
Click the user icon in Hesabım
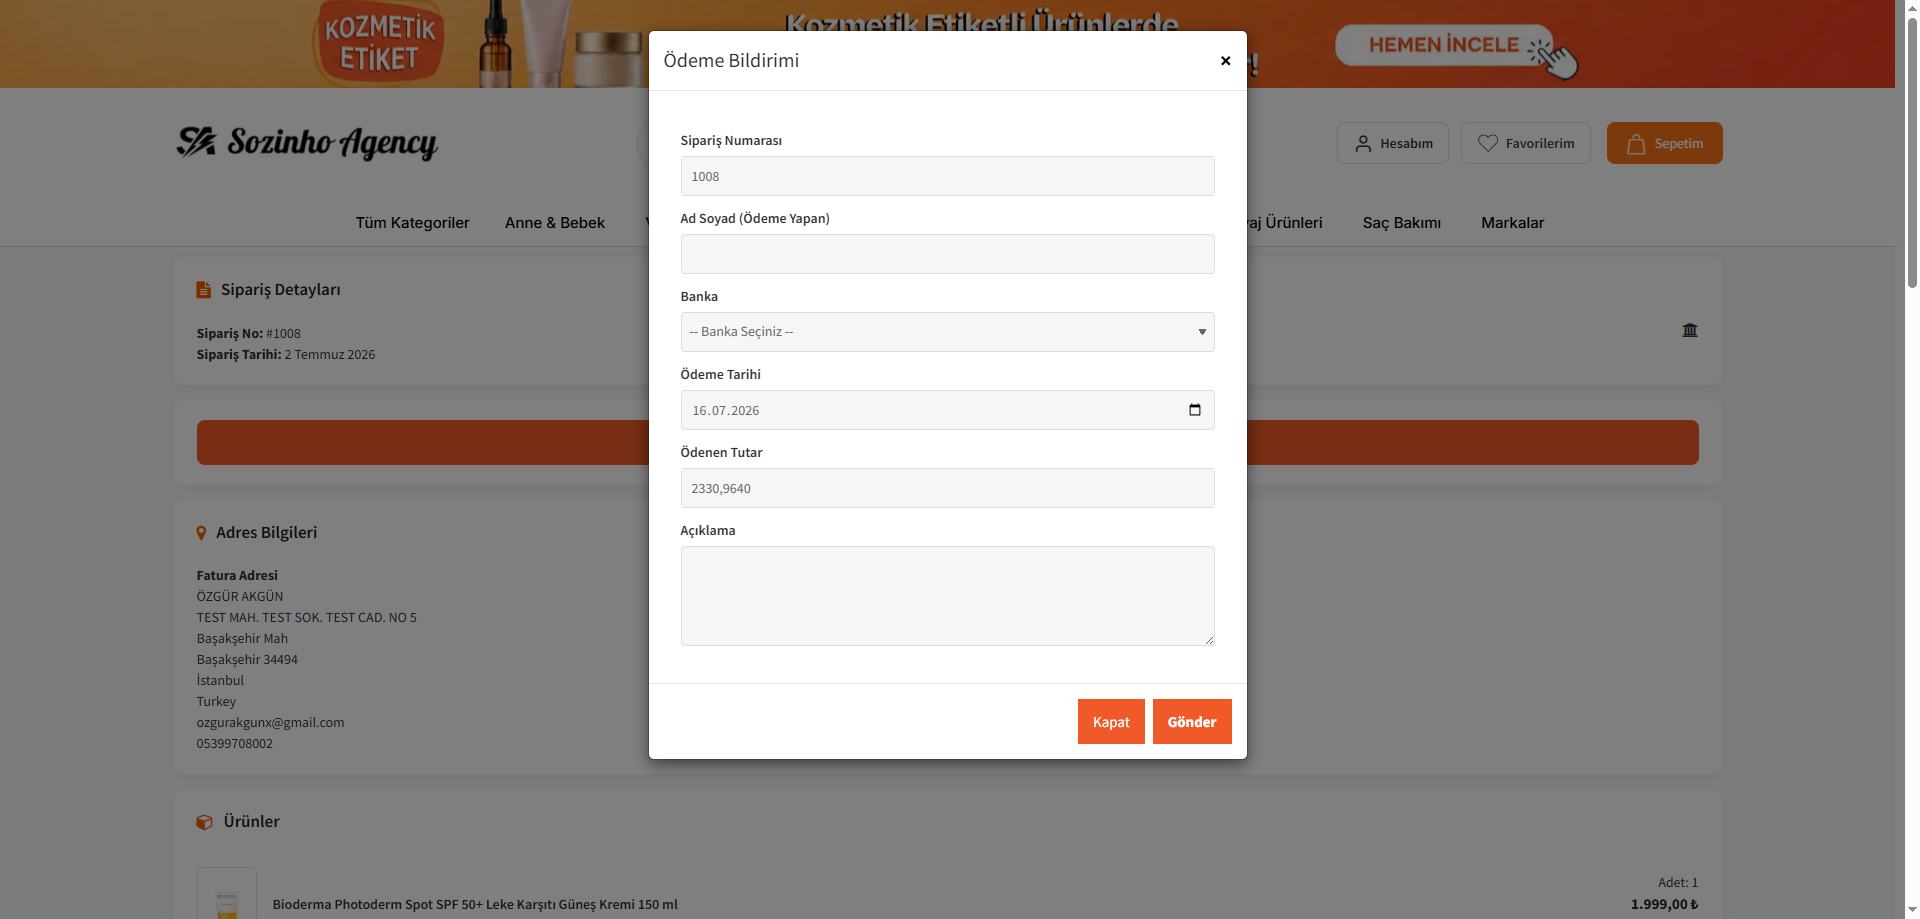pos(1363,144)
